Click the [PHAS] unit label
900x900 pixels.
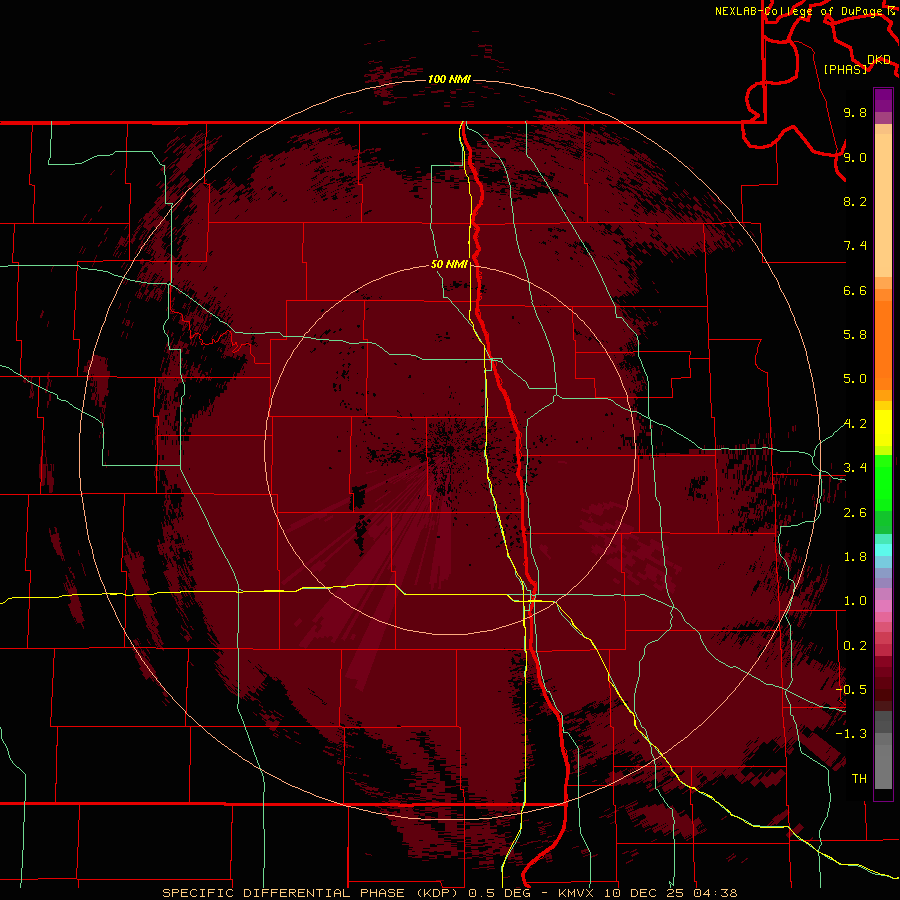pyautogui.click(x=845, y=69)
